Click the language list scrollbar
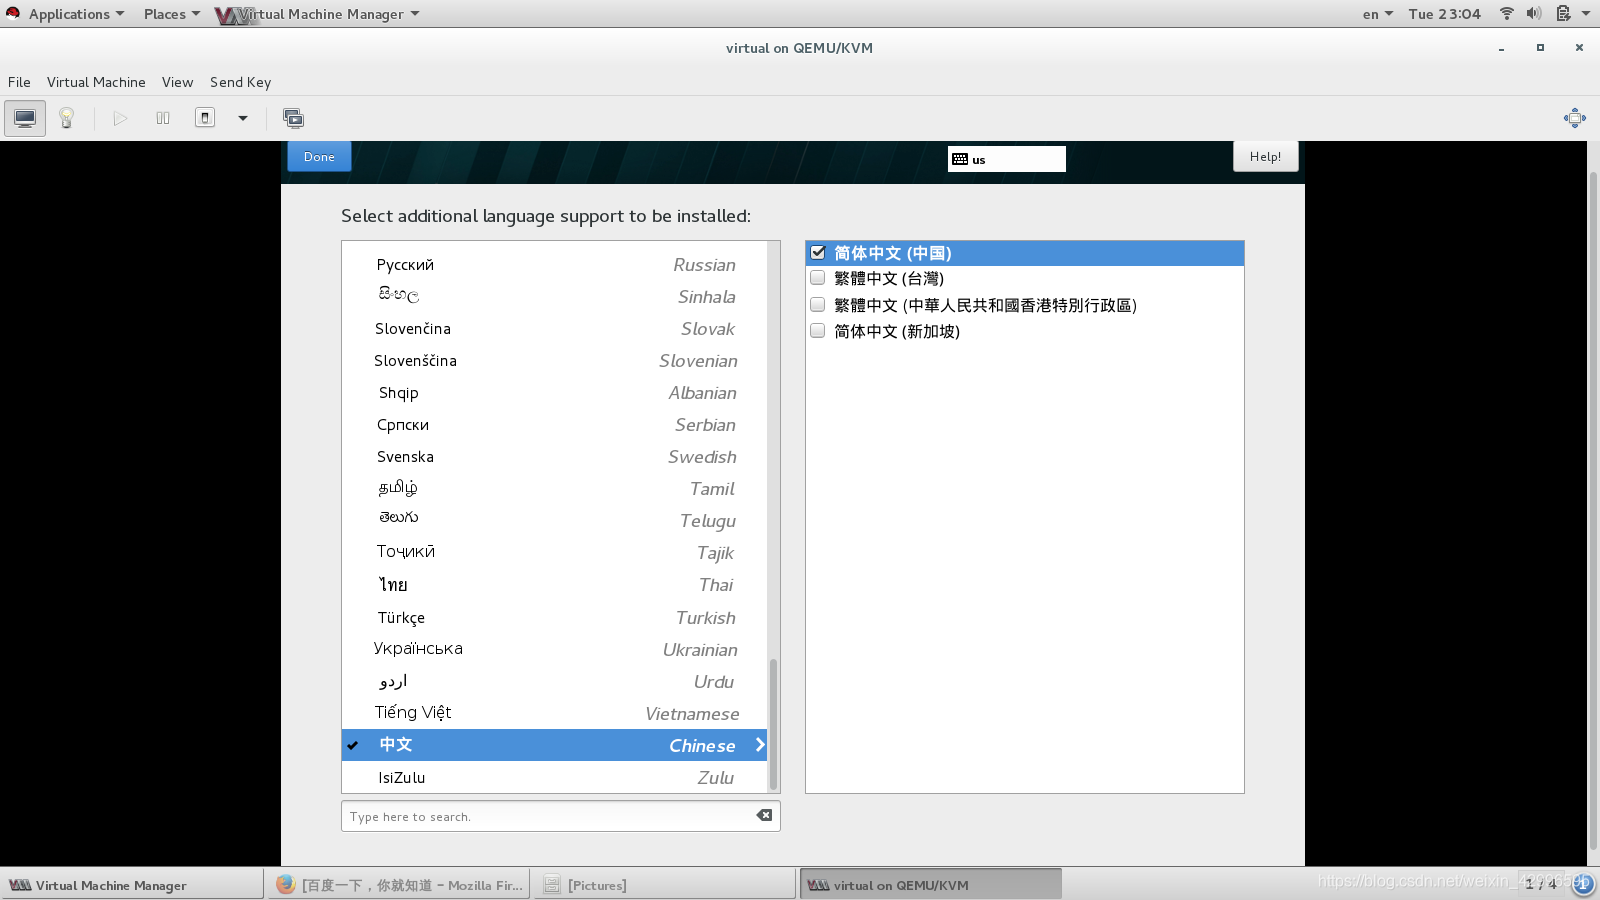This screenshot has width=1600, height=900. [773, 724]
